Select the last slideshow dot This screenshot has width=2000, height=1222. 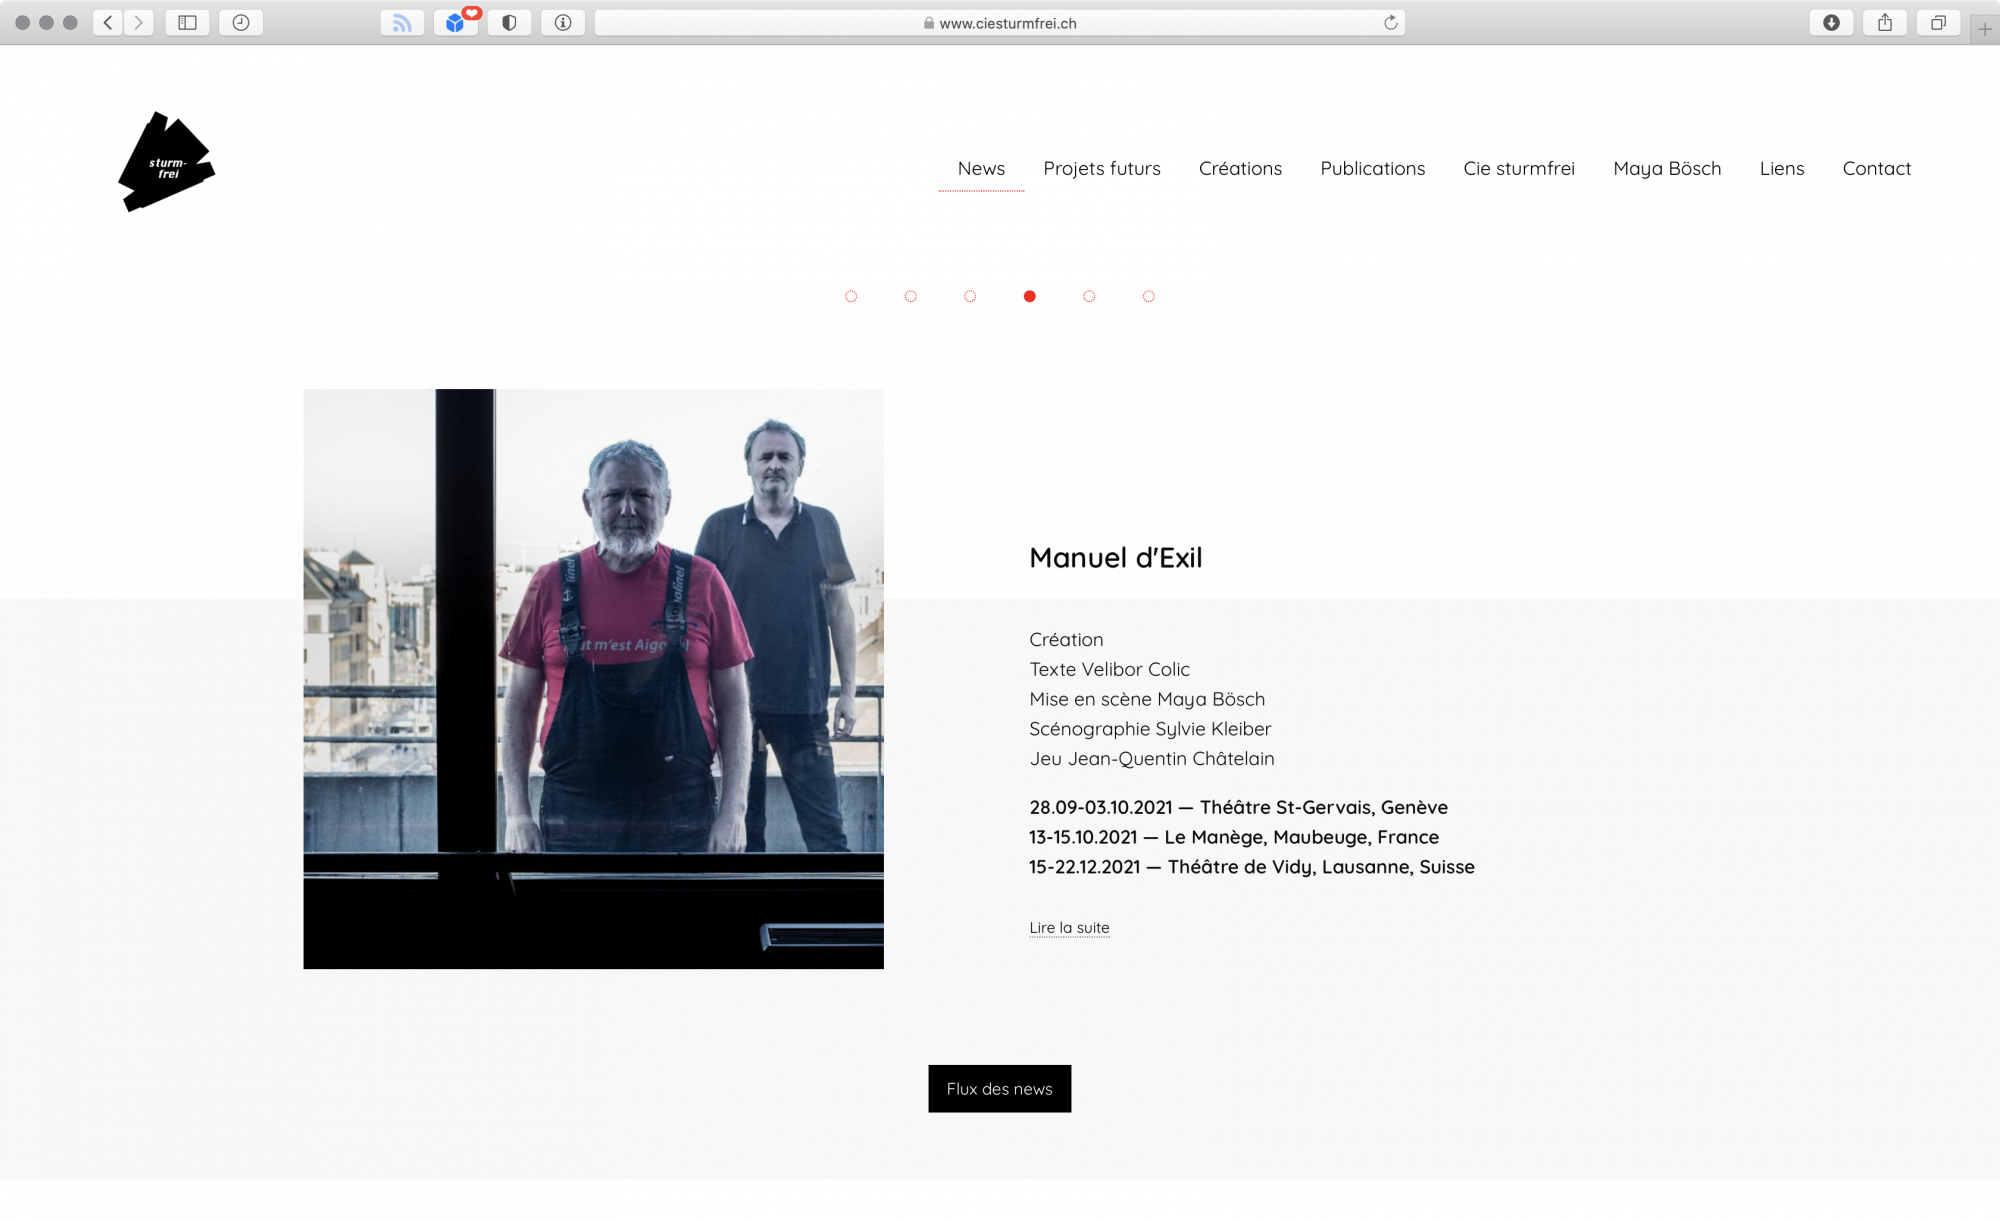click(x=1148, y=296)
